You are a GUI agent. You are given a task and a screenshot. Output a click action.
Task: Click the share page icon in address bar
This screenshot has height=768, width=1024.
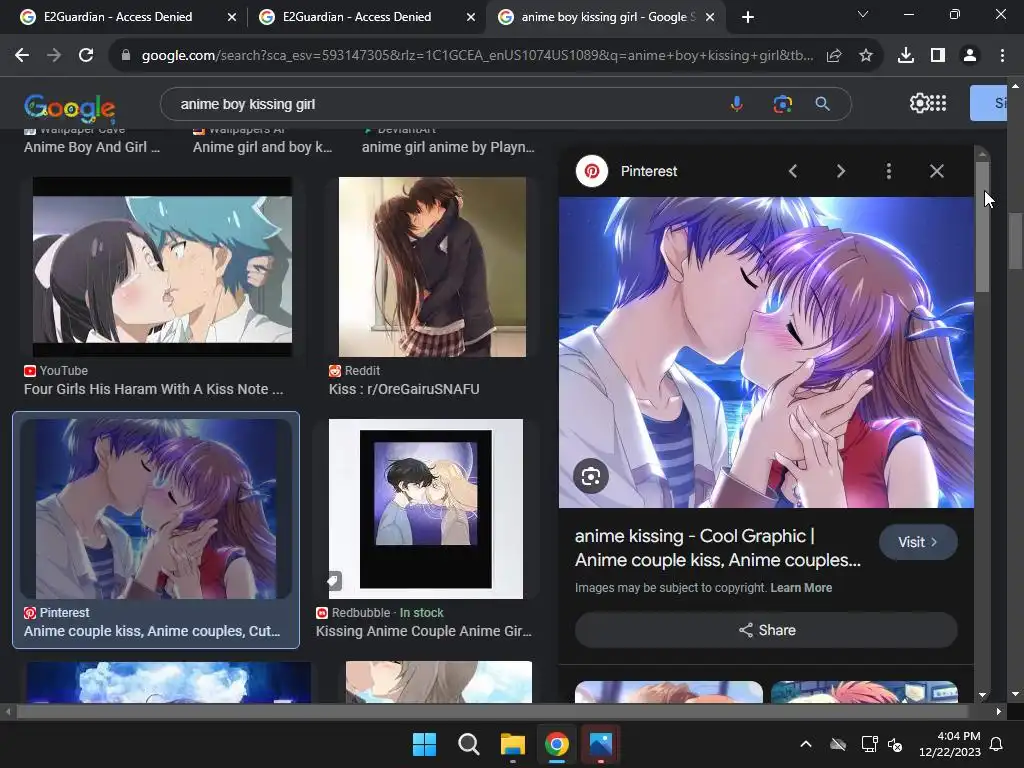(x=834, y=56)
